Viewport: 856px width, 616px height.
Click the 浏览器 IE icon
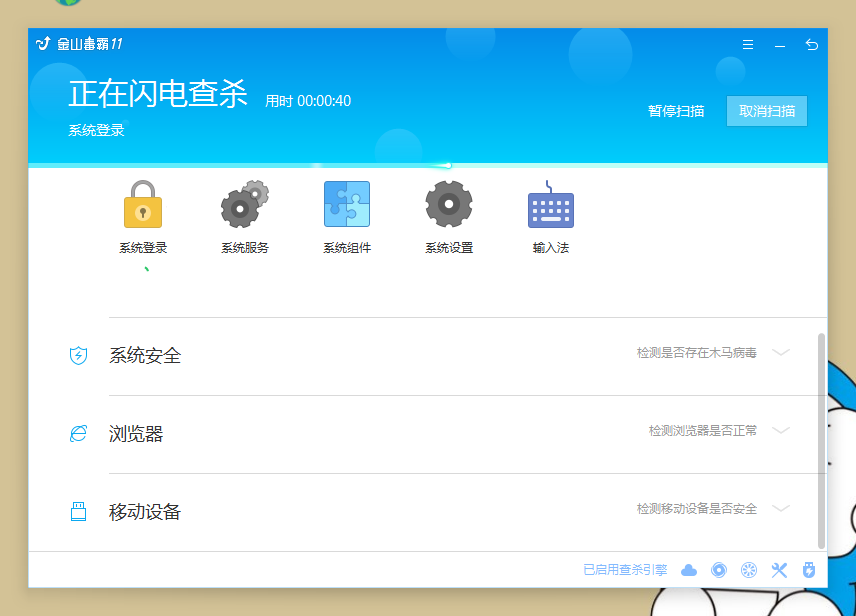click(x=79, y=434)
